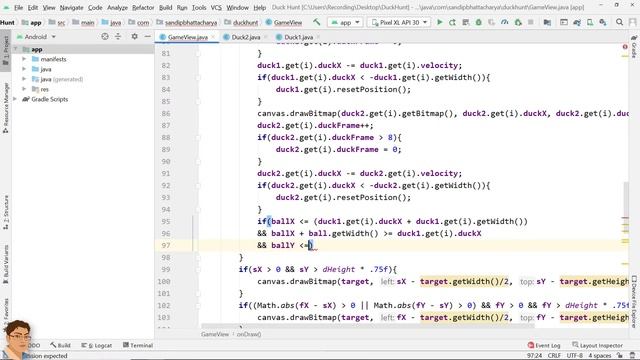Start debugging with the green bug icon
The image size is (640, 360).
(478, 22)
